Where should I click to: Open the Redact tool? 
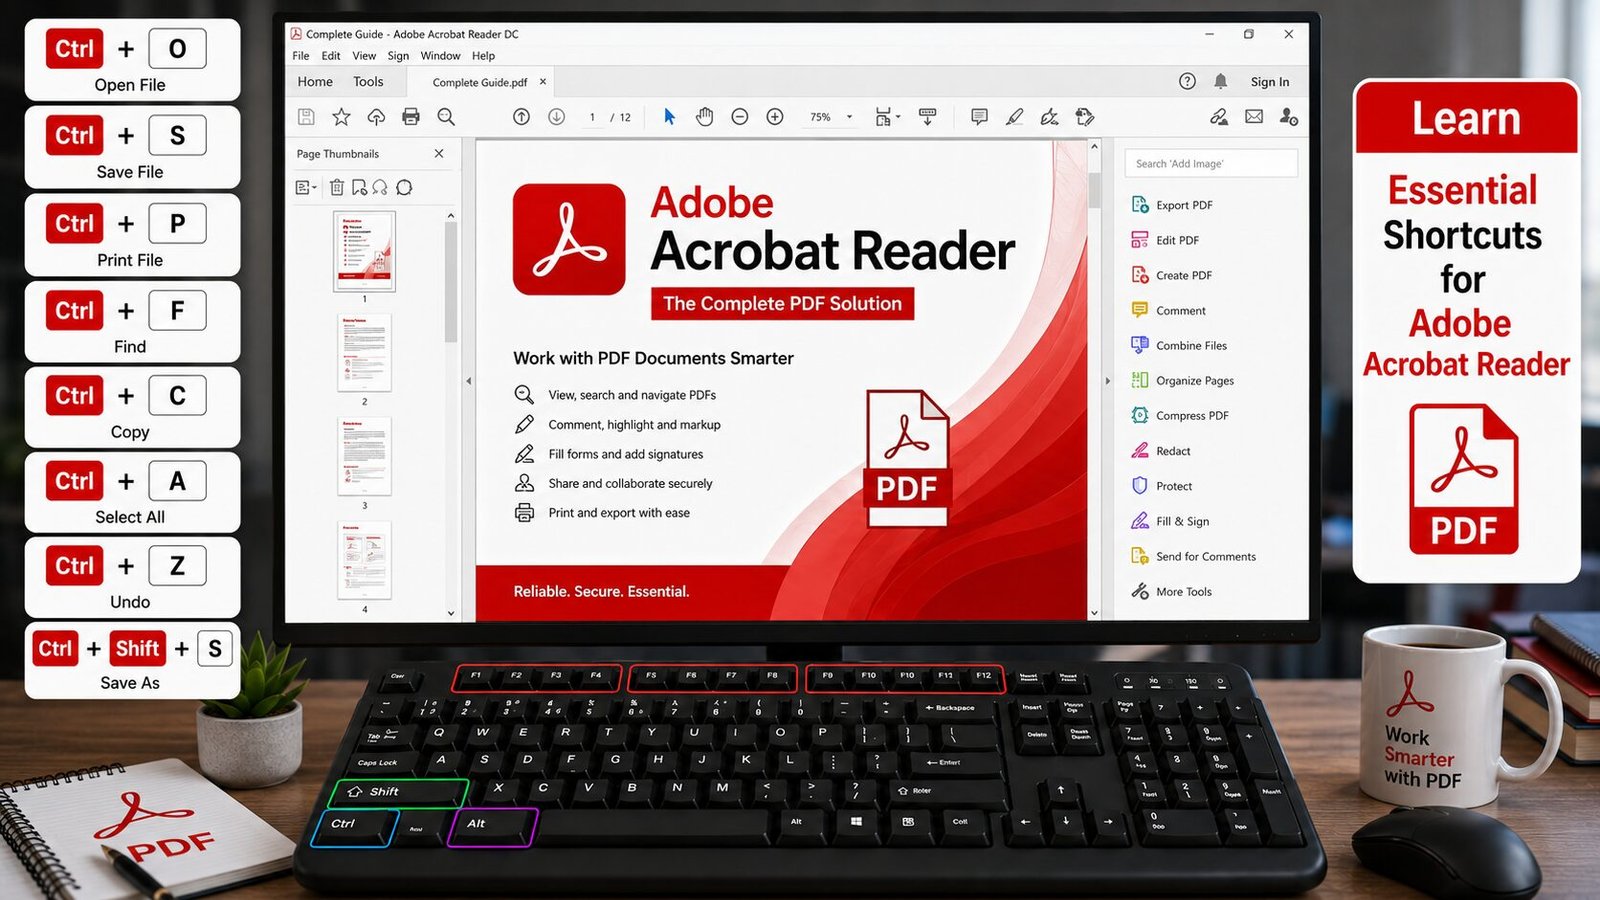(1160, 451)
